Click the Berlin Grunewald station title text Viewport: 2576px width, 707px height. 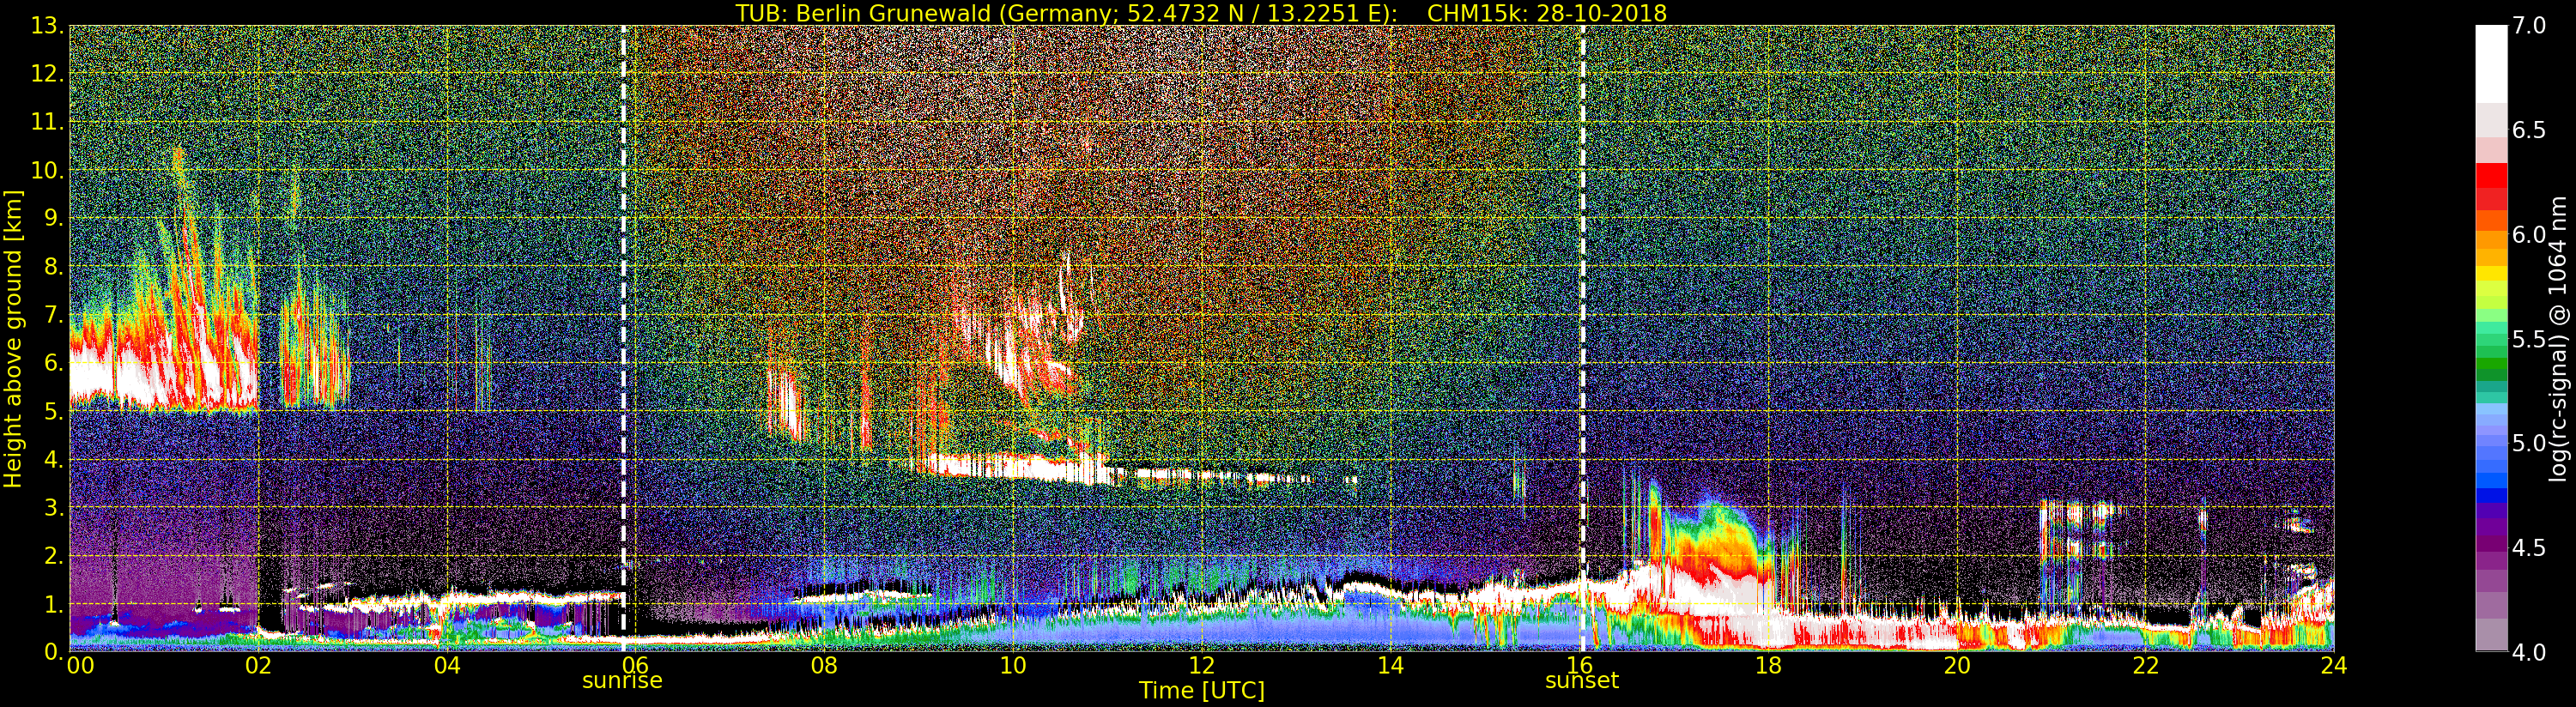coord(1067,13)
